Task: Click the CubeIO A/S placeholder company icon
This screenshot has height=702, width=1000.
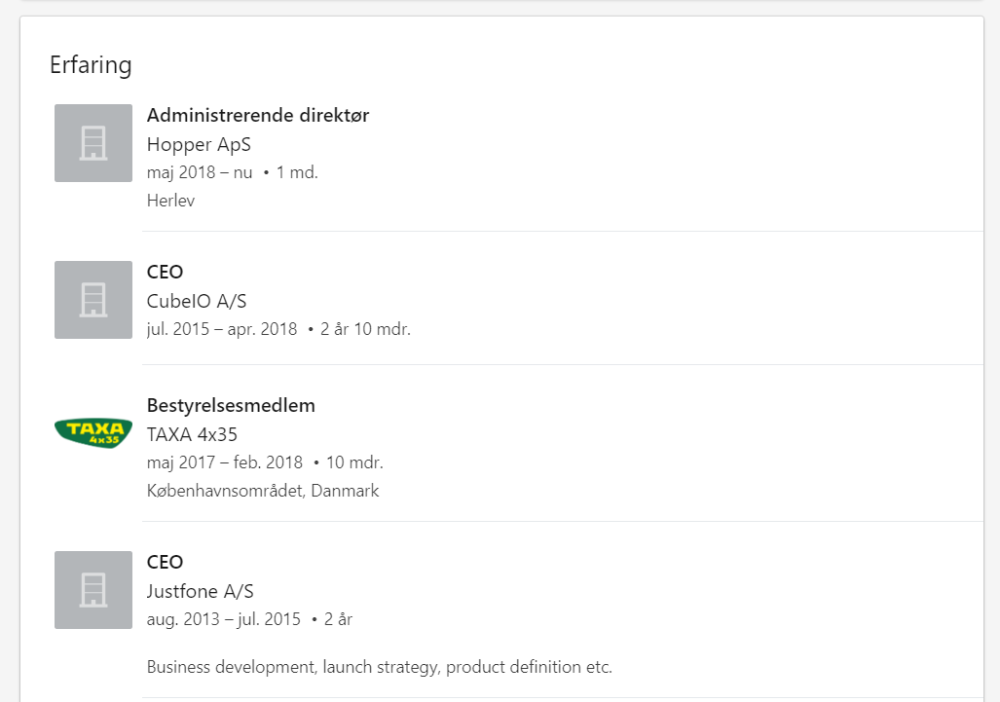Action: (93, 300)
